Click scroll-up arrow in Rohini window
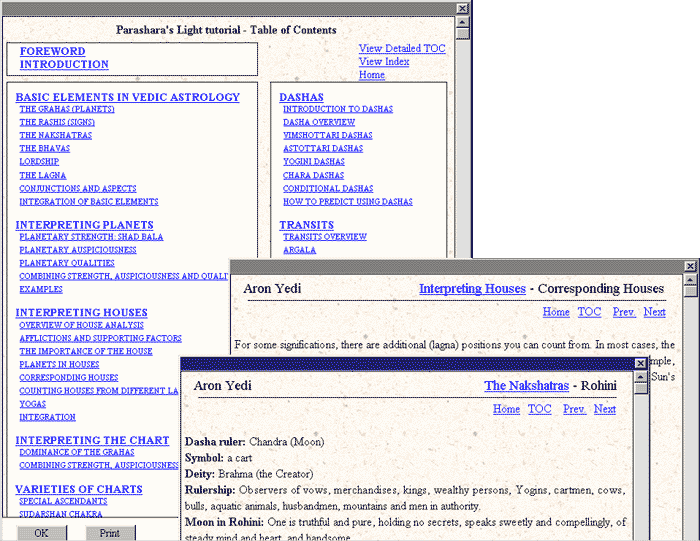 tap(641, 378)
